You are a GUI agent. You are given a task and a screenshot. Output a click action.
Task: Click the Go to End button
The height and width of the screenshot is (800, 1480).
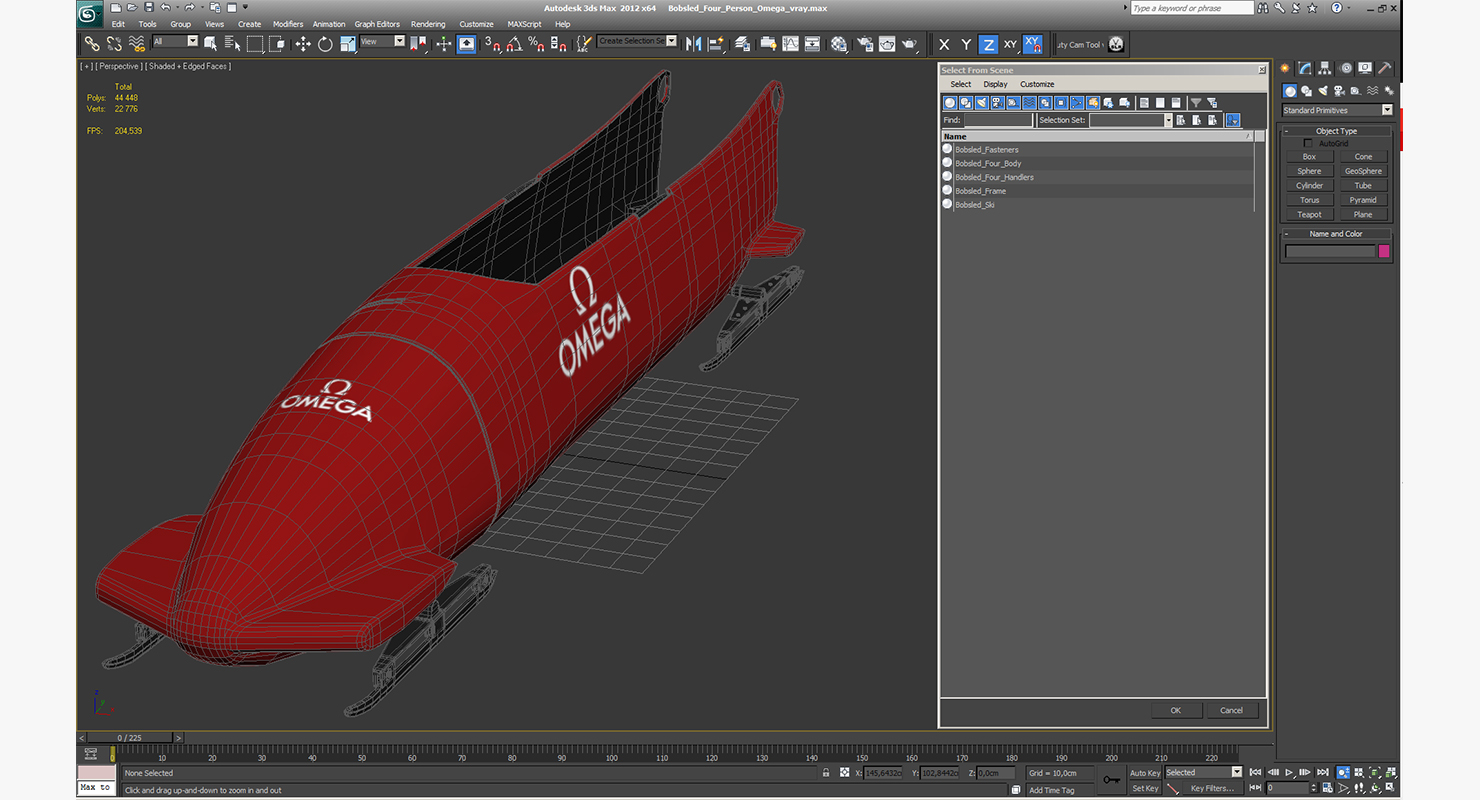click(x=1323, y=772)
